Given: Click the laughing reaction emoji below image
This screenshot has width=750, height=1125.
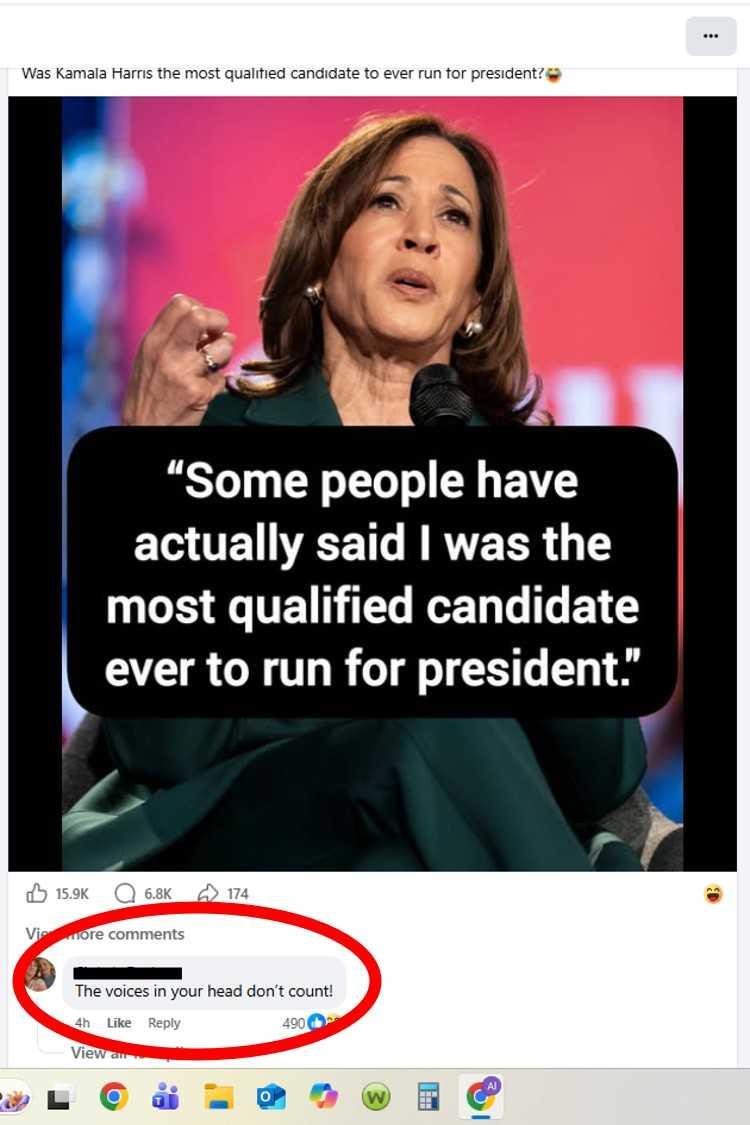Looking at the screenshot, I should [713, 894].
